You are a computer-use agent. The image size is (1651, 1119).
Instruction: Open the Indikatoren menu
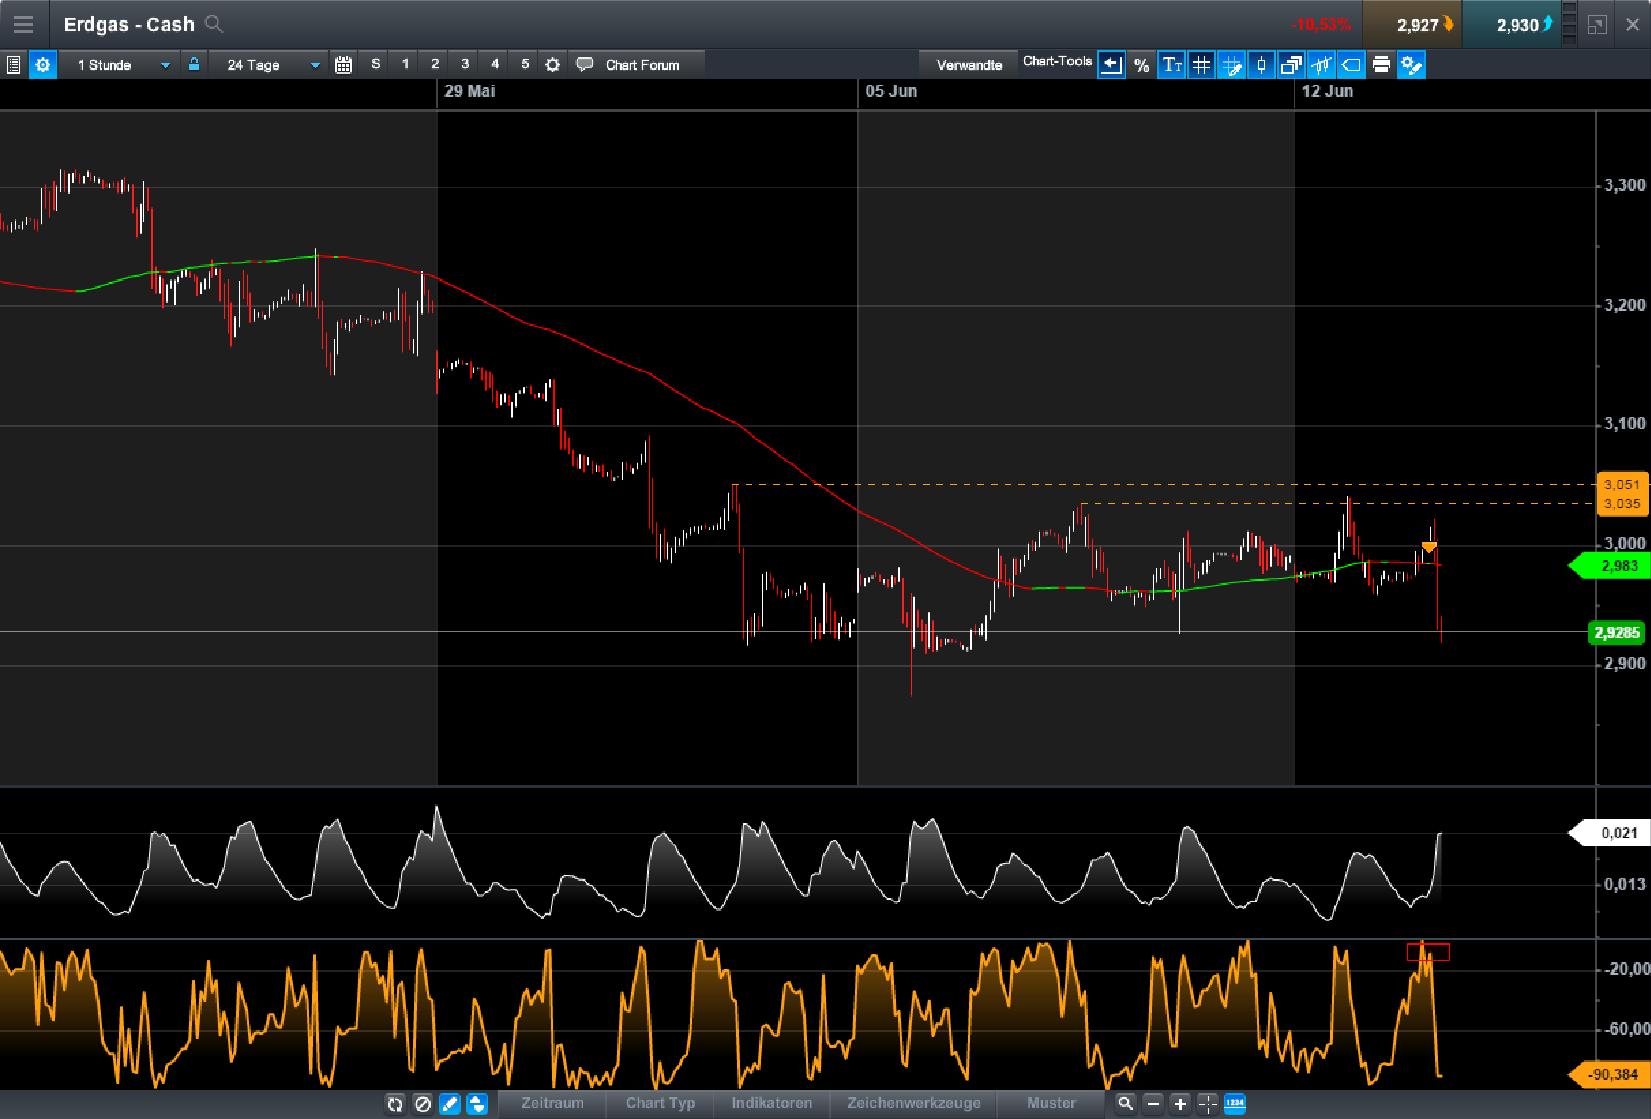pyautogui.click(x=771, y=1104)
